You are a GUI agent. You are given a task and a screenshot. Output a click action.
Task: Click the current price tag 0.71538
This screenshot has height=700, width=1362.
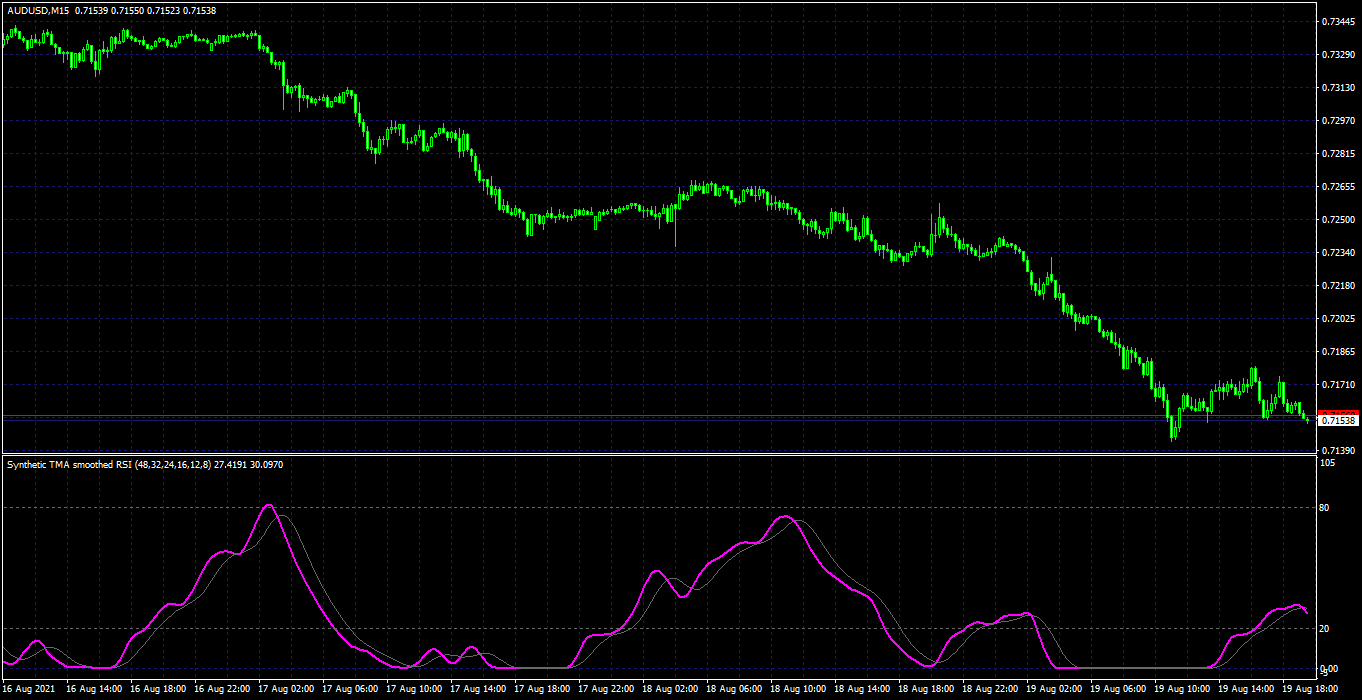point(1338,421)
